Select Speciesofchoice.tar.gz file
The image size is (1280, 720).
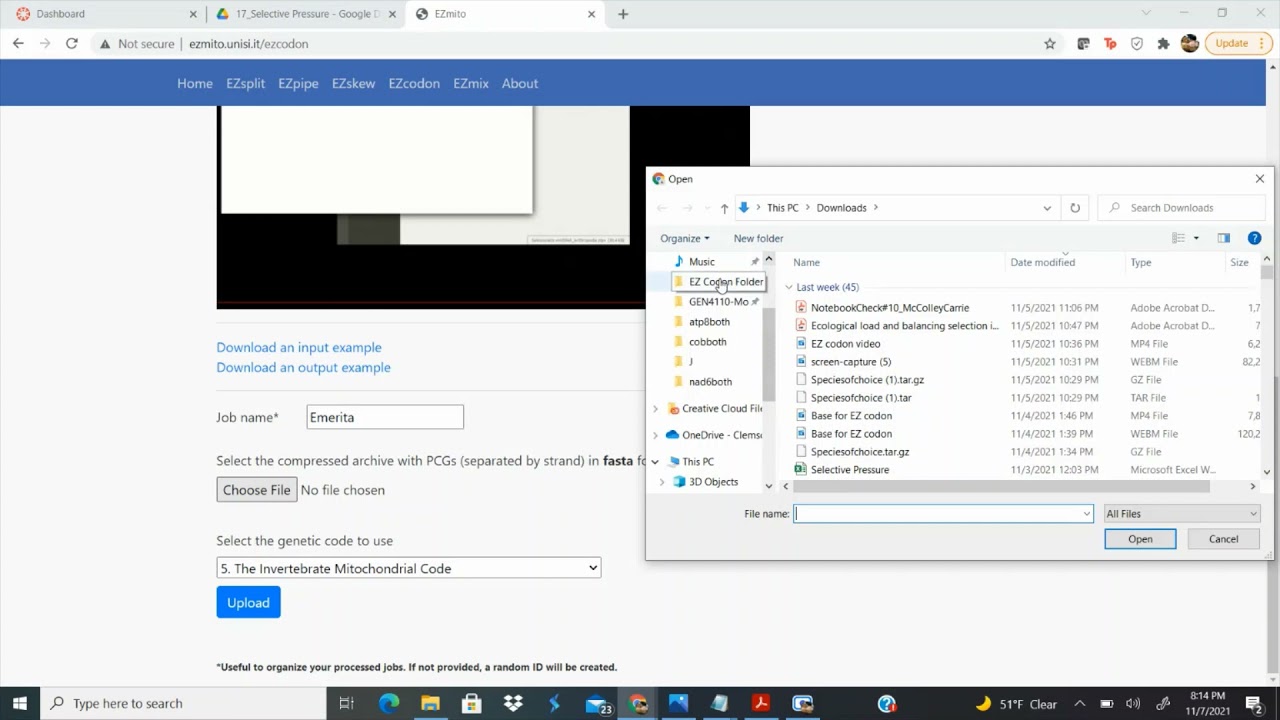click(860, 452)
